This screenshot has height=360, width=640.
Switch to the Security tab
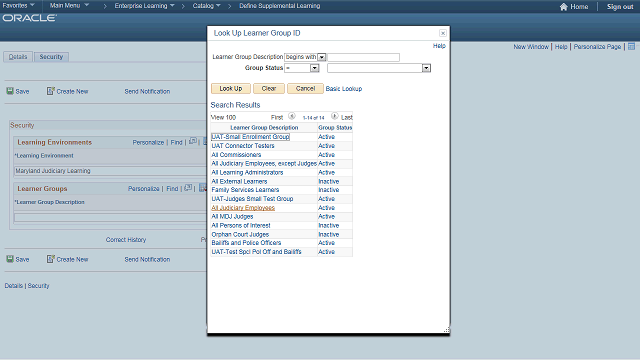[51, 57]
